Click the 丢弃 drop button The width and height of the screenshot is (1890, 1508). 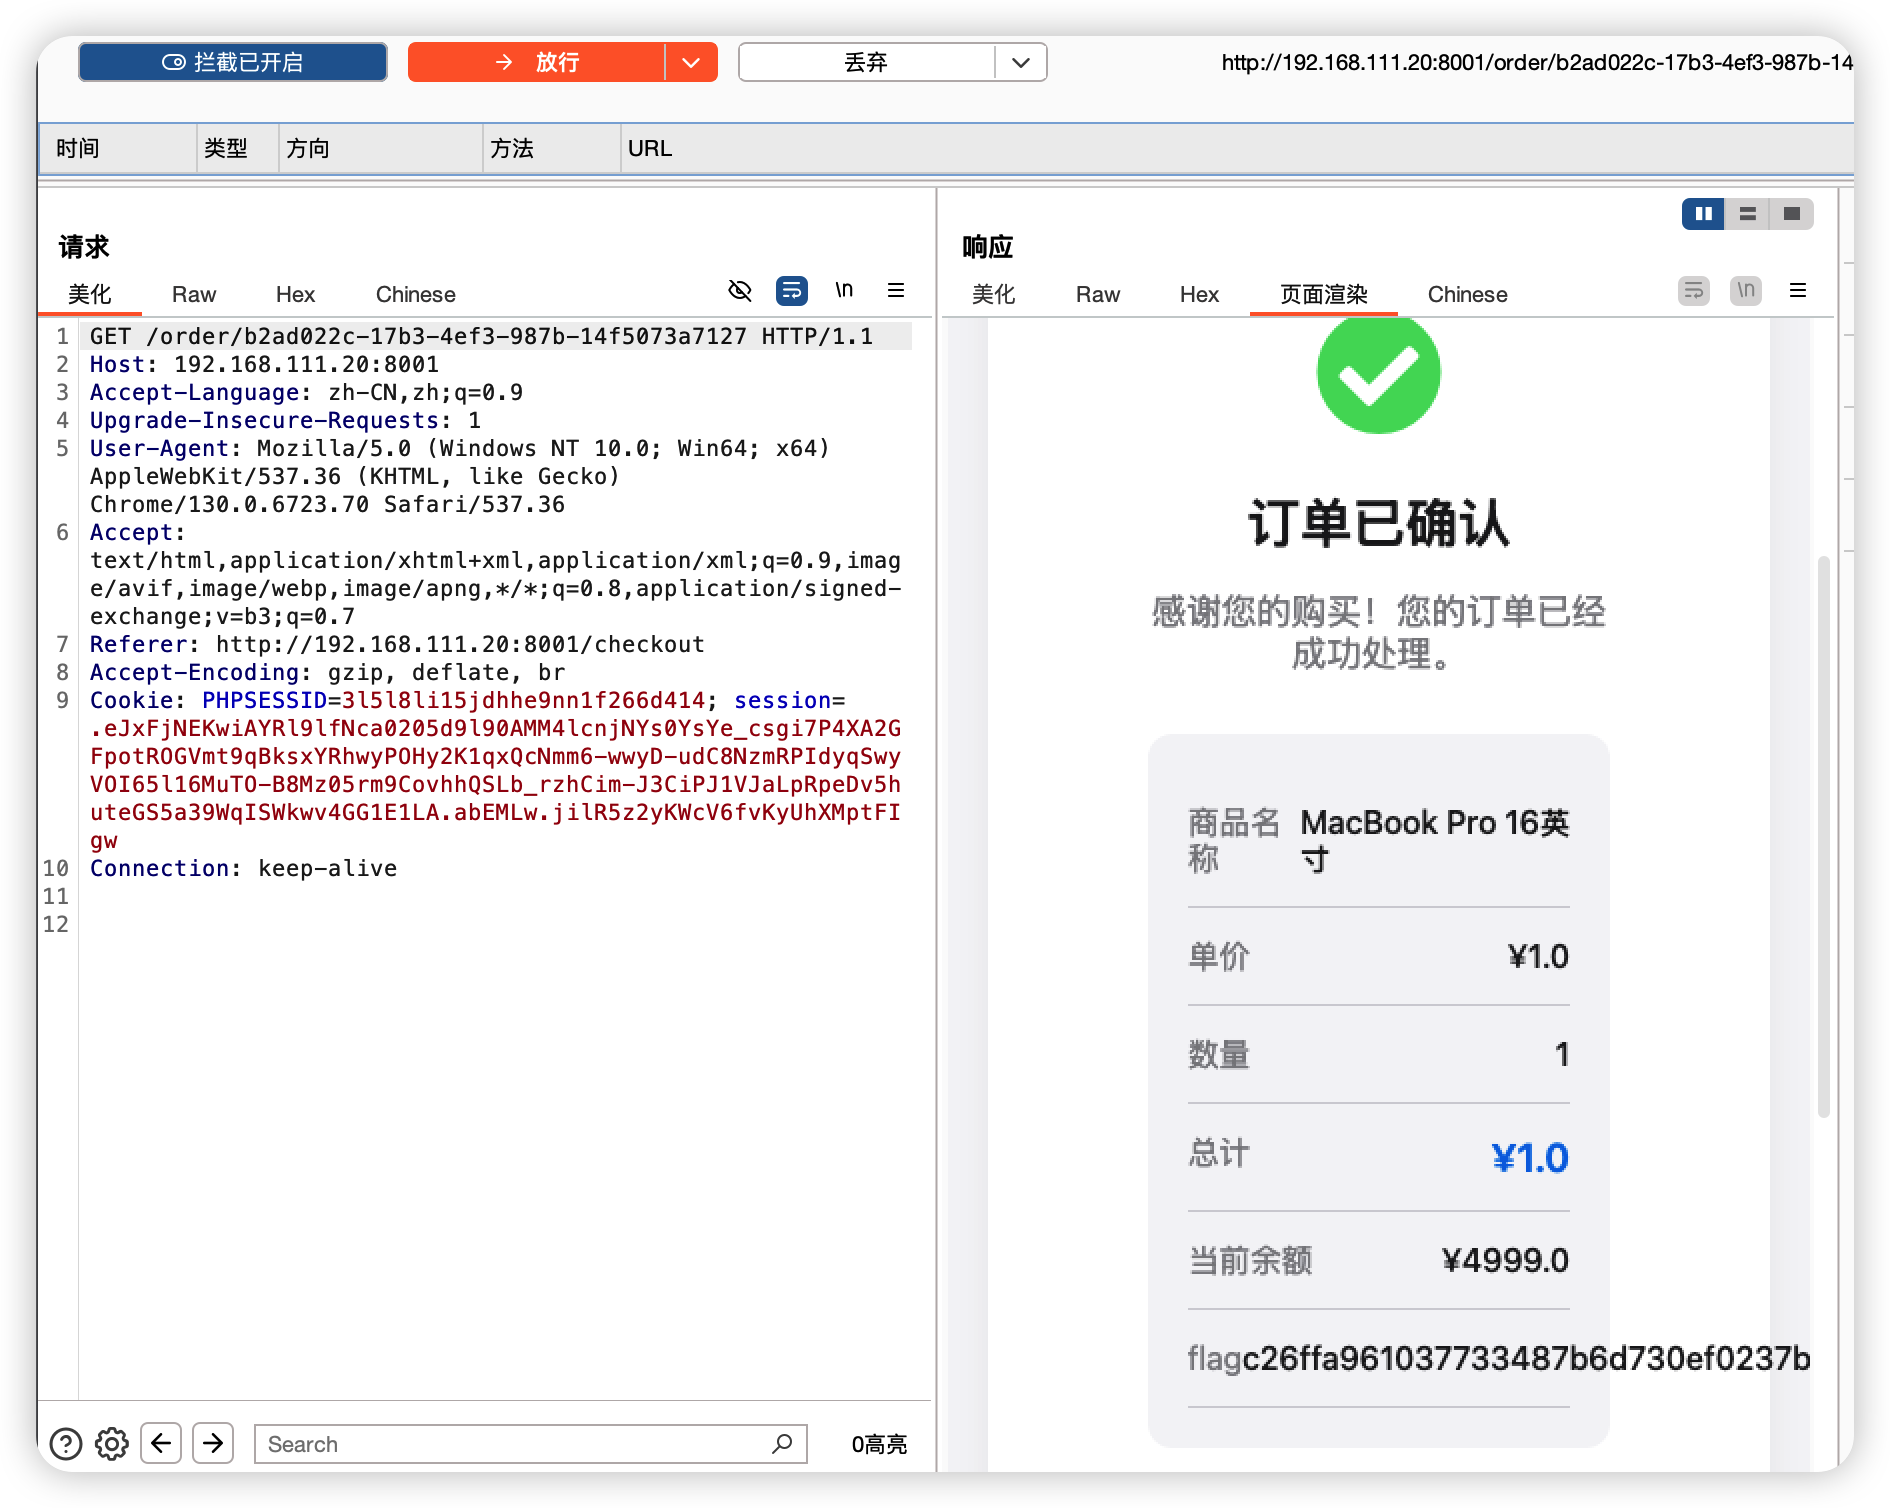click(866, 62)
